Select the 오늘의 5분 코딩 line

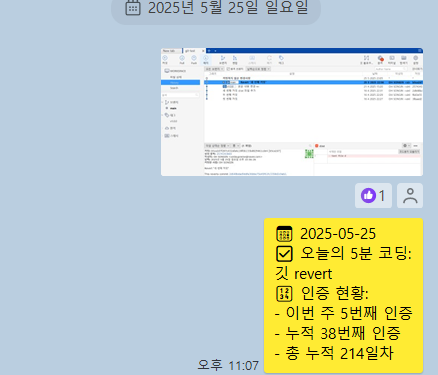(x=344, y=254)
